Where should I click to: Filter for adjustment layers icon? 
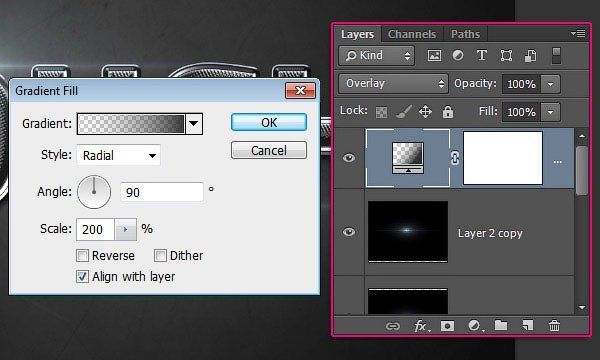458,55
